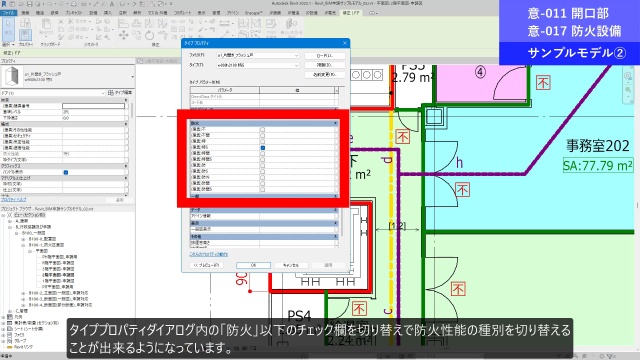The width and height of the screenshot is (640, 360).
Task: Toggle the 建告-不 fire rating checkbox
Action: coord(262,129)
